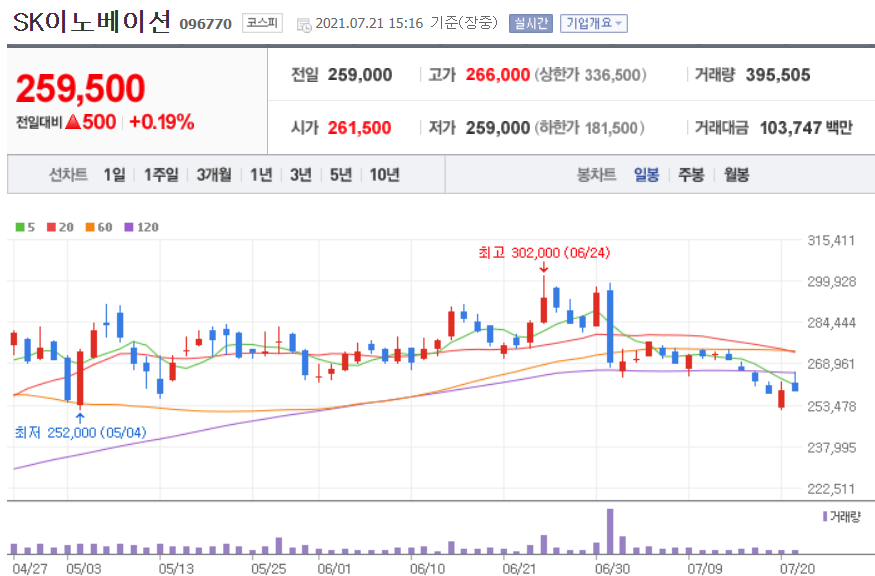Image resolution: width=875 pixels, height=576 pixels.
Task: Select the 1년 line chart period
Action: 261,175
